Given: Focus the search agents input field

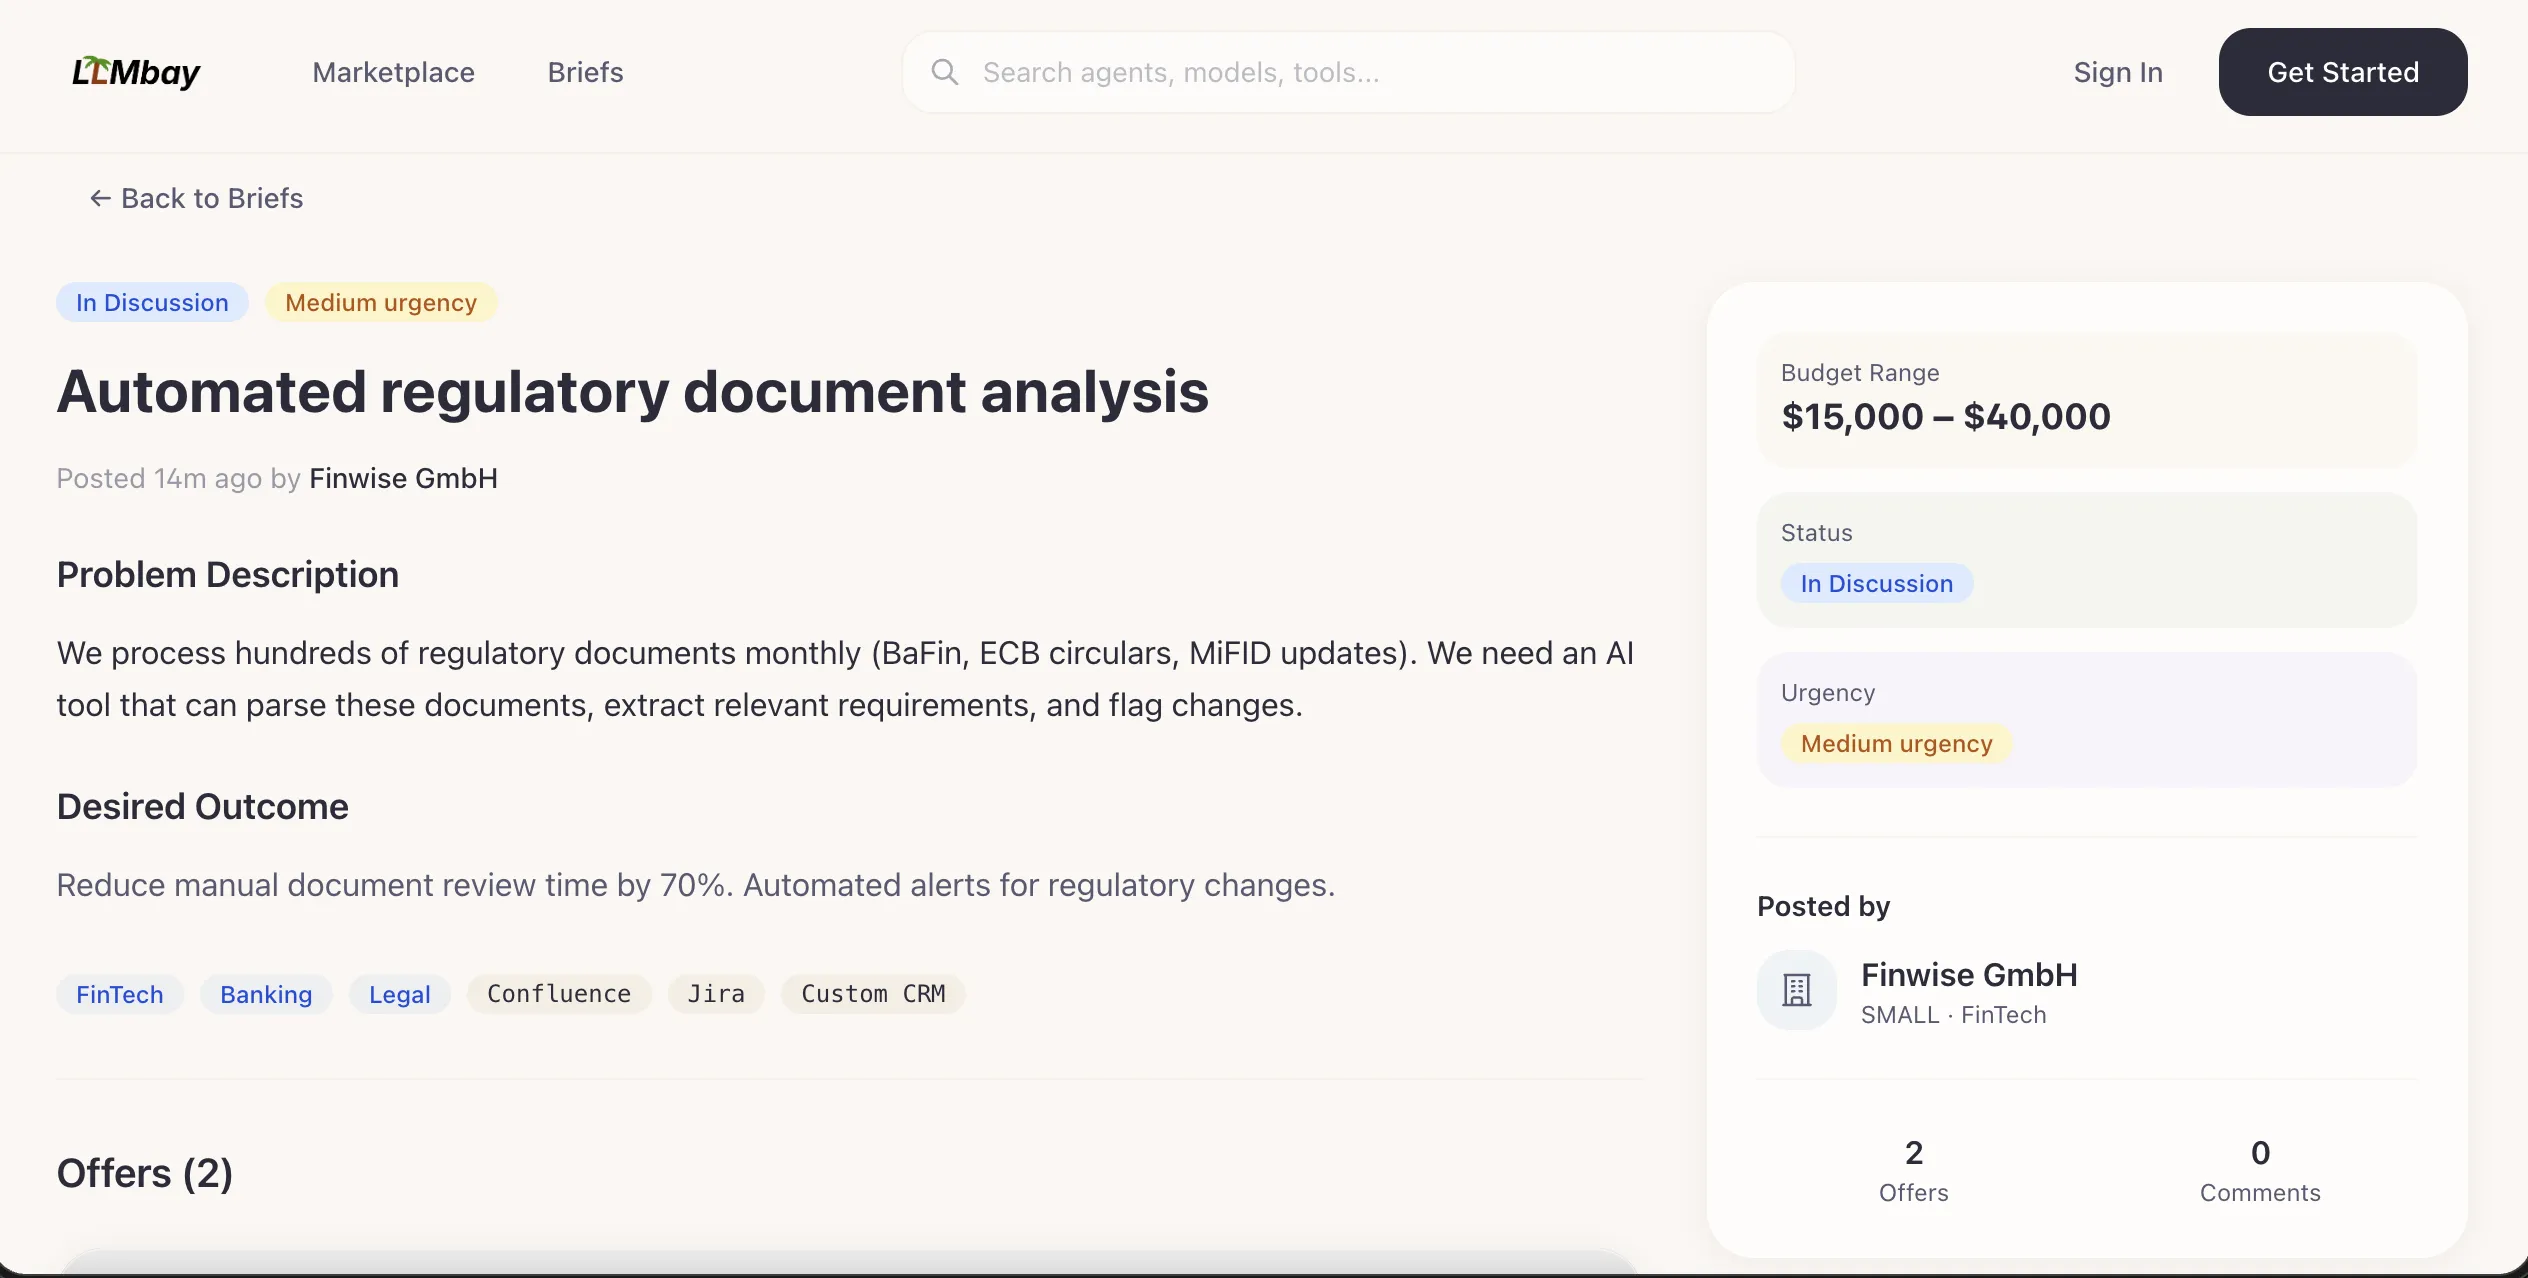Looking at the screenshot, I should click(1380, 72).
